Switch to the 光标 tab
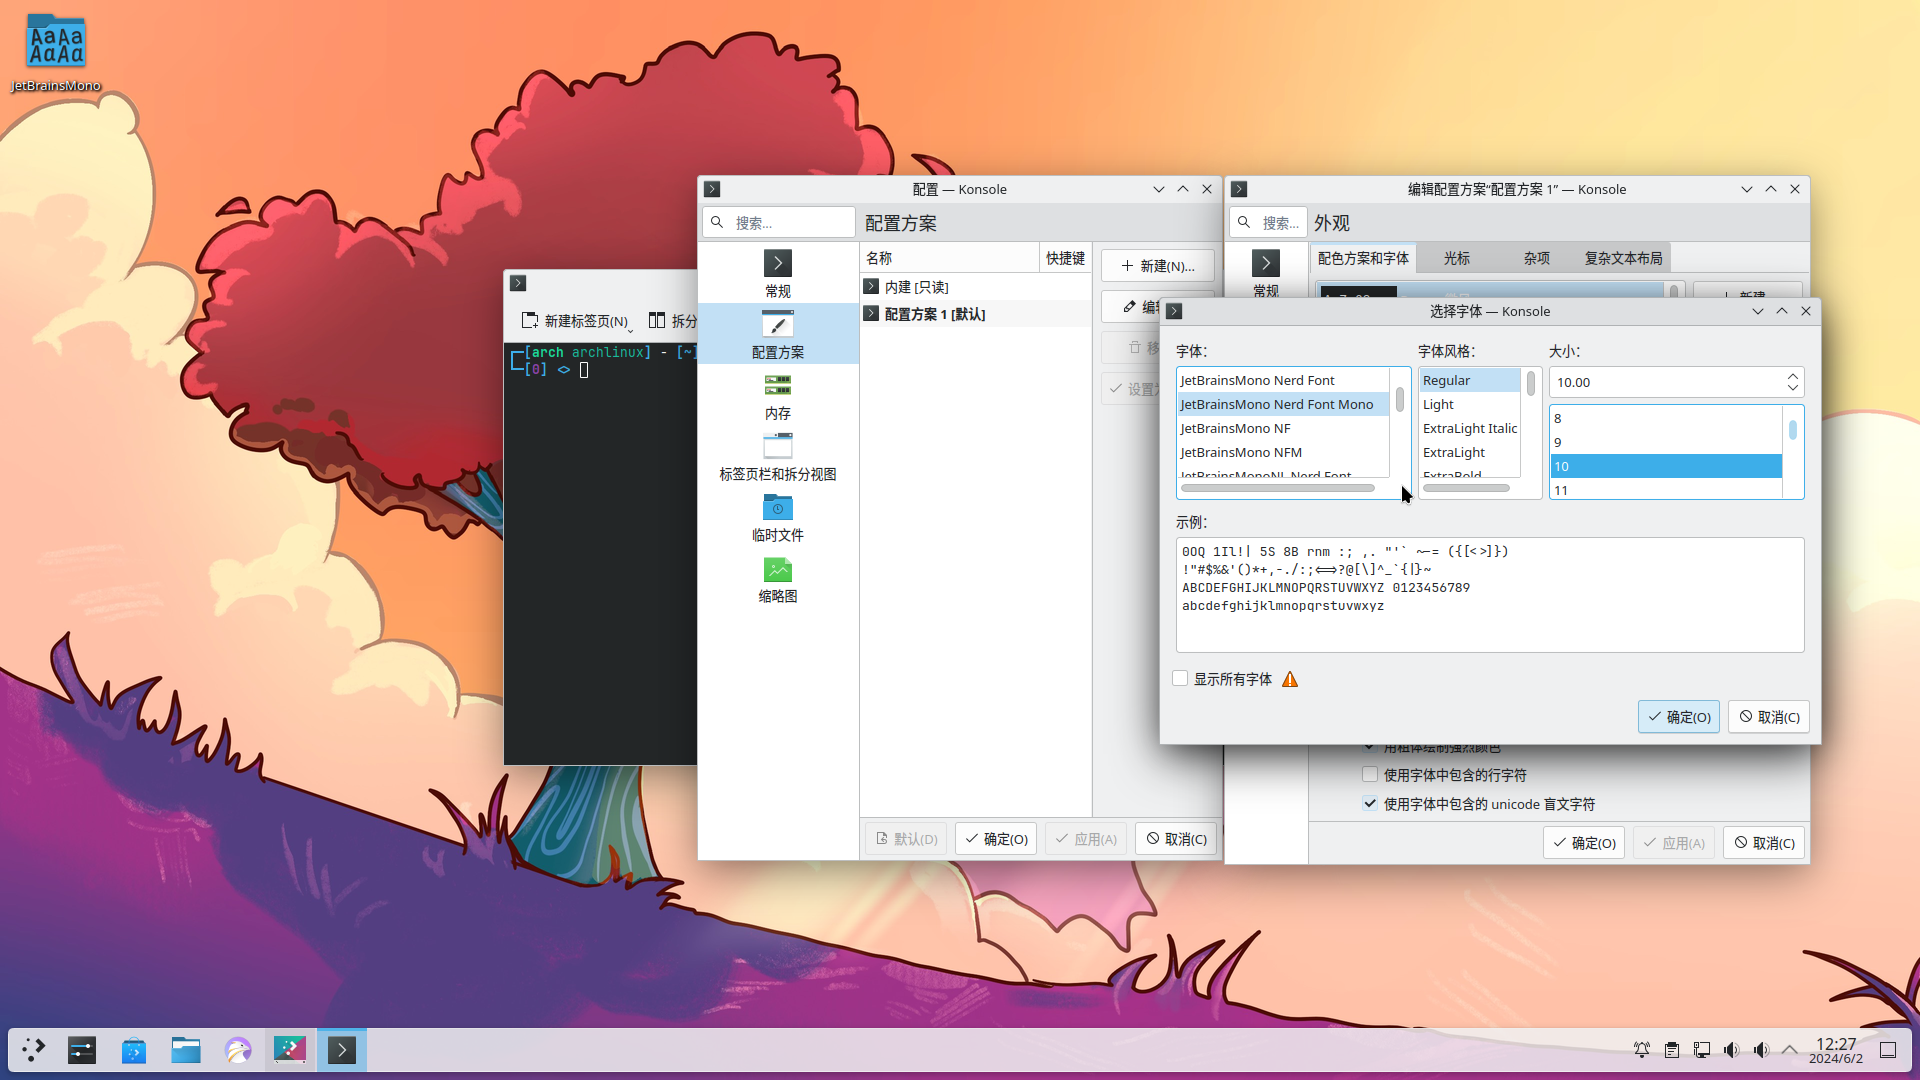 1456,258
